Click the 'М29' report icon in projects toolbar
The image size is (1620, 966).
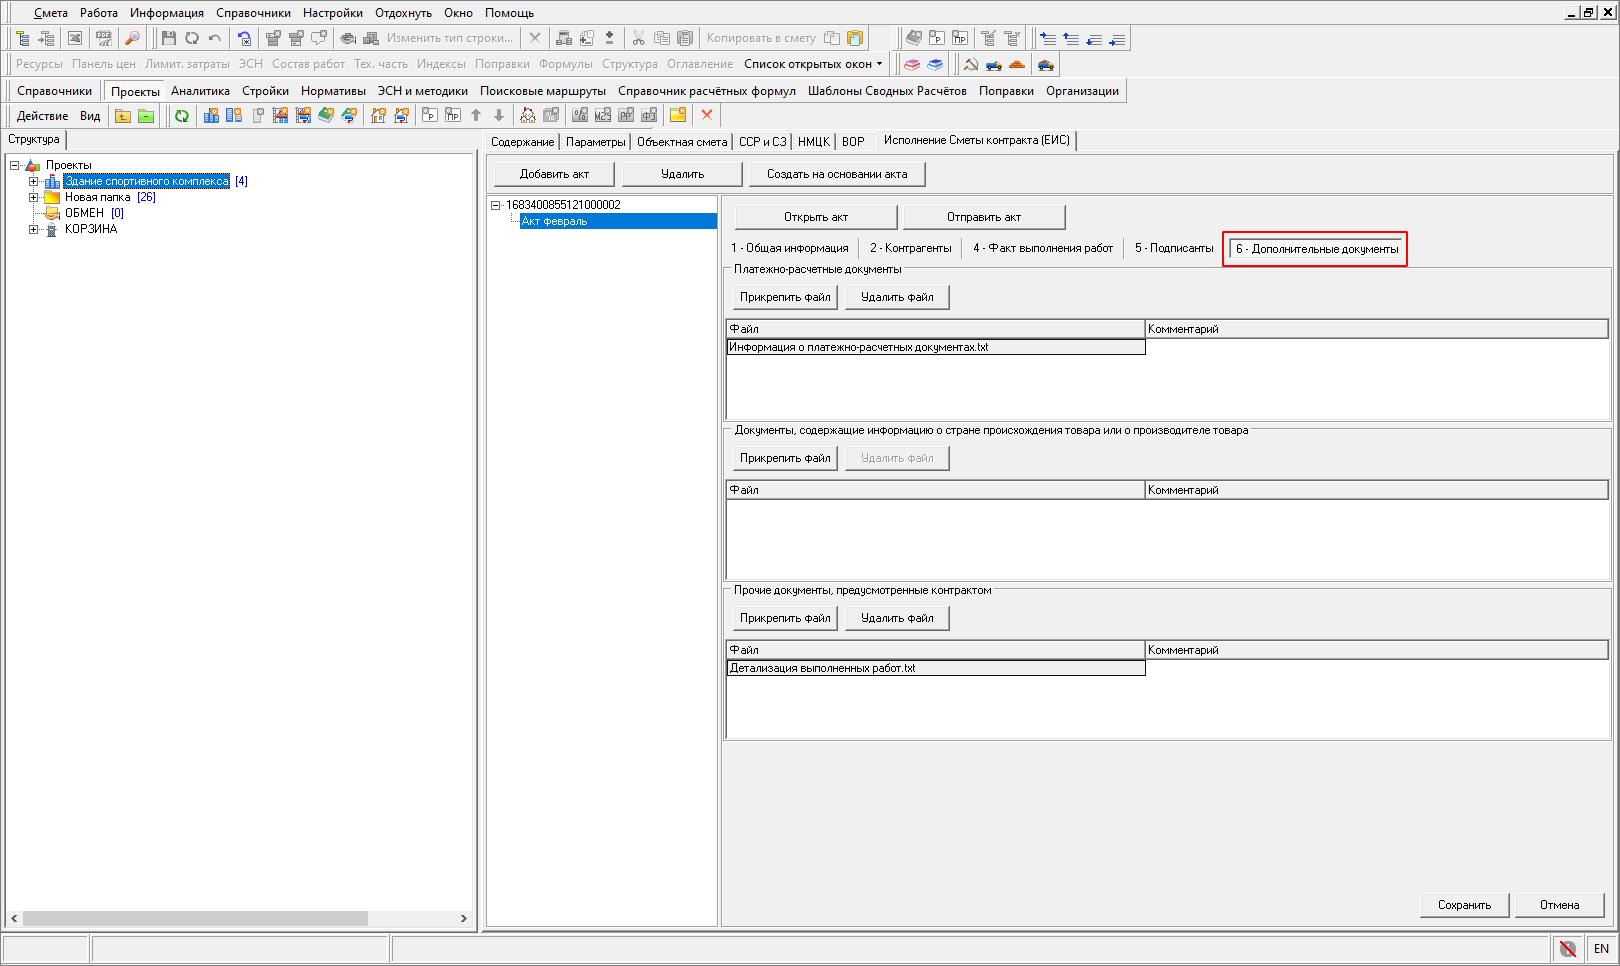[603, 116]
